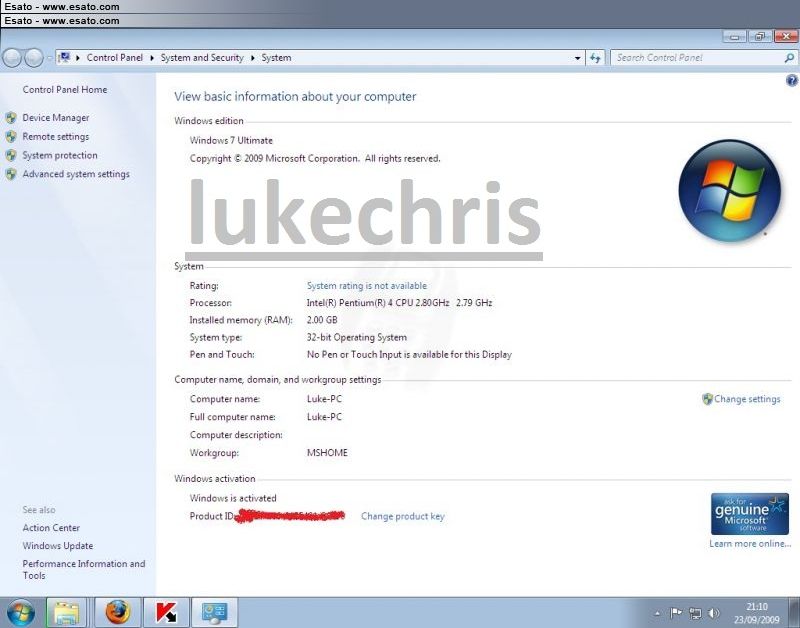Open Device Manager shield icon
The image size is (800, 628).
(11, 118)
